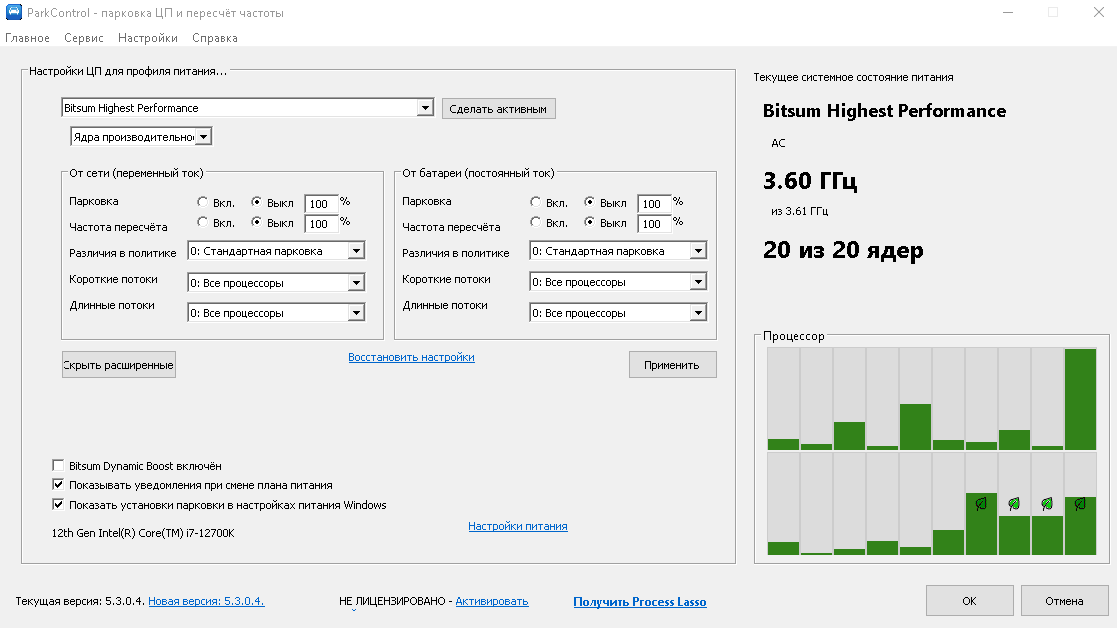The image size is (1117, 628).
Task: Uncheck the power plan change notifications checkbox
Action: tap(58, 485)
